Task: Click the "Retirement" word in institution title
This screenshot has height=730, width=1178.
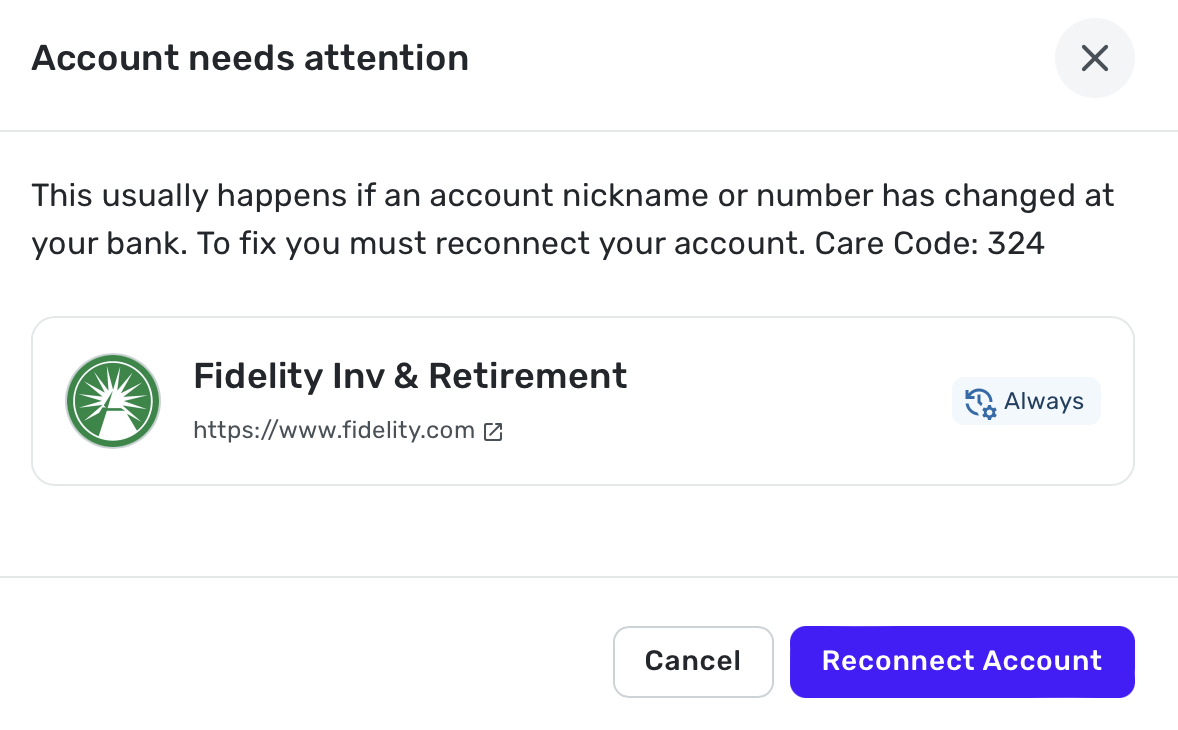Action: tap(527, 376)
